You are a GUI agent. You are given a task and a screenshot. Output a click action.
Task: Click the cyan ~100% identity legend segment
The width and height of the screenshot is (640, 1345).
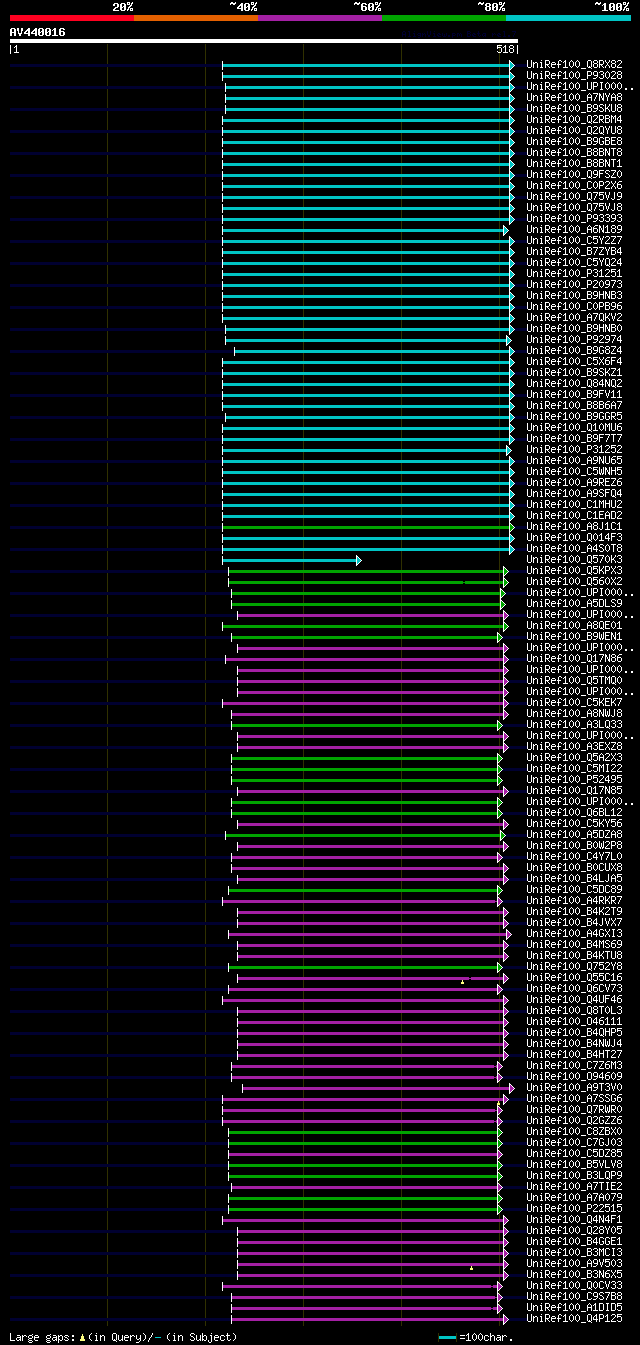click(568, 17)
